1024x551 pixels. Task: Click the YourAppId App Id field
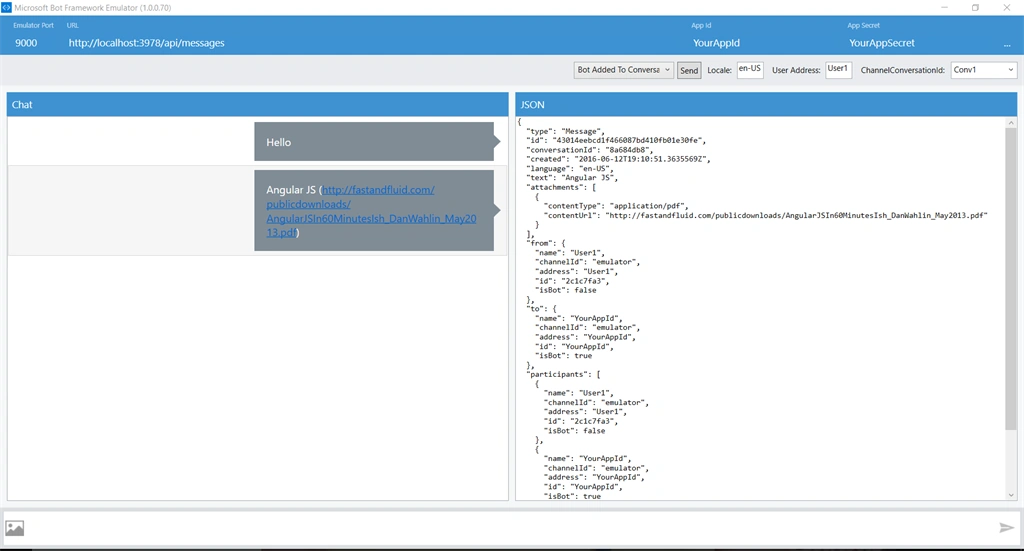[716, 43]
